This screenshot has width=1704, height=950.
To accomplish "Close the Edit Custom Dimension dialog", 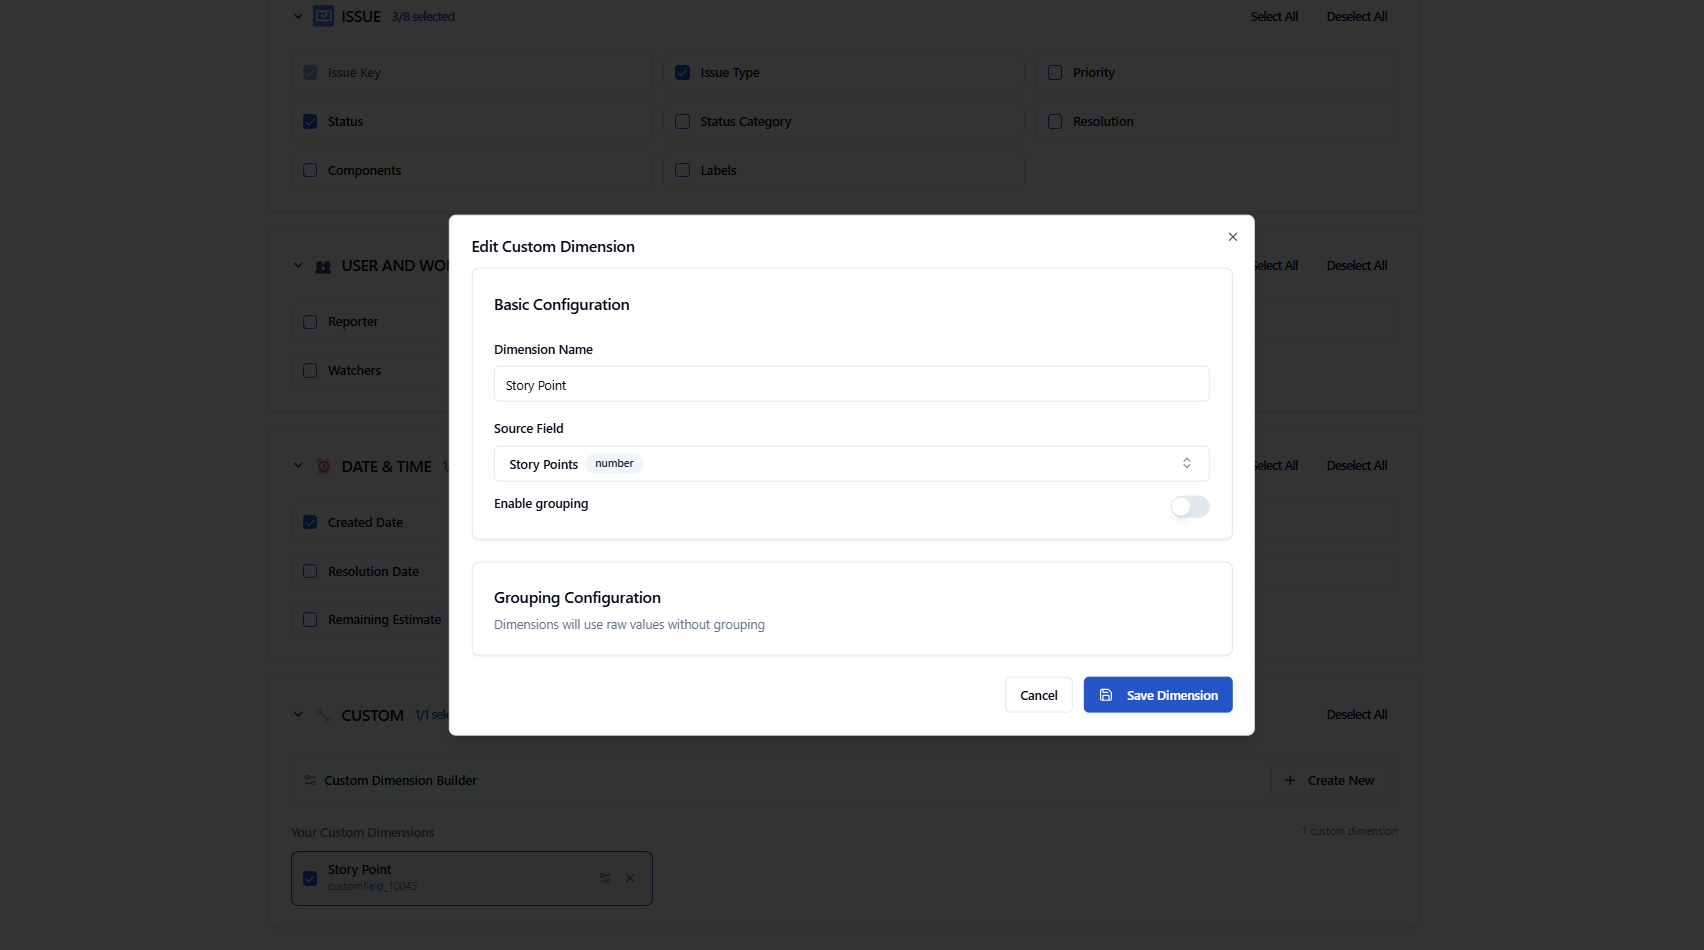I will (x=1232, y=237).
